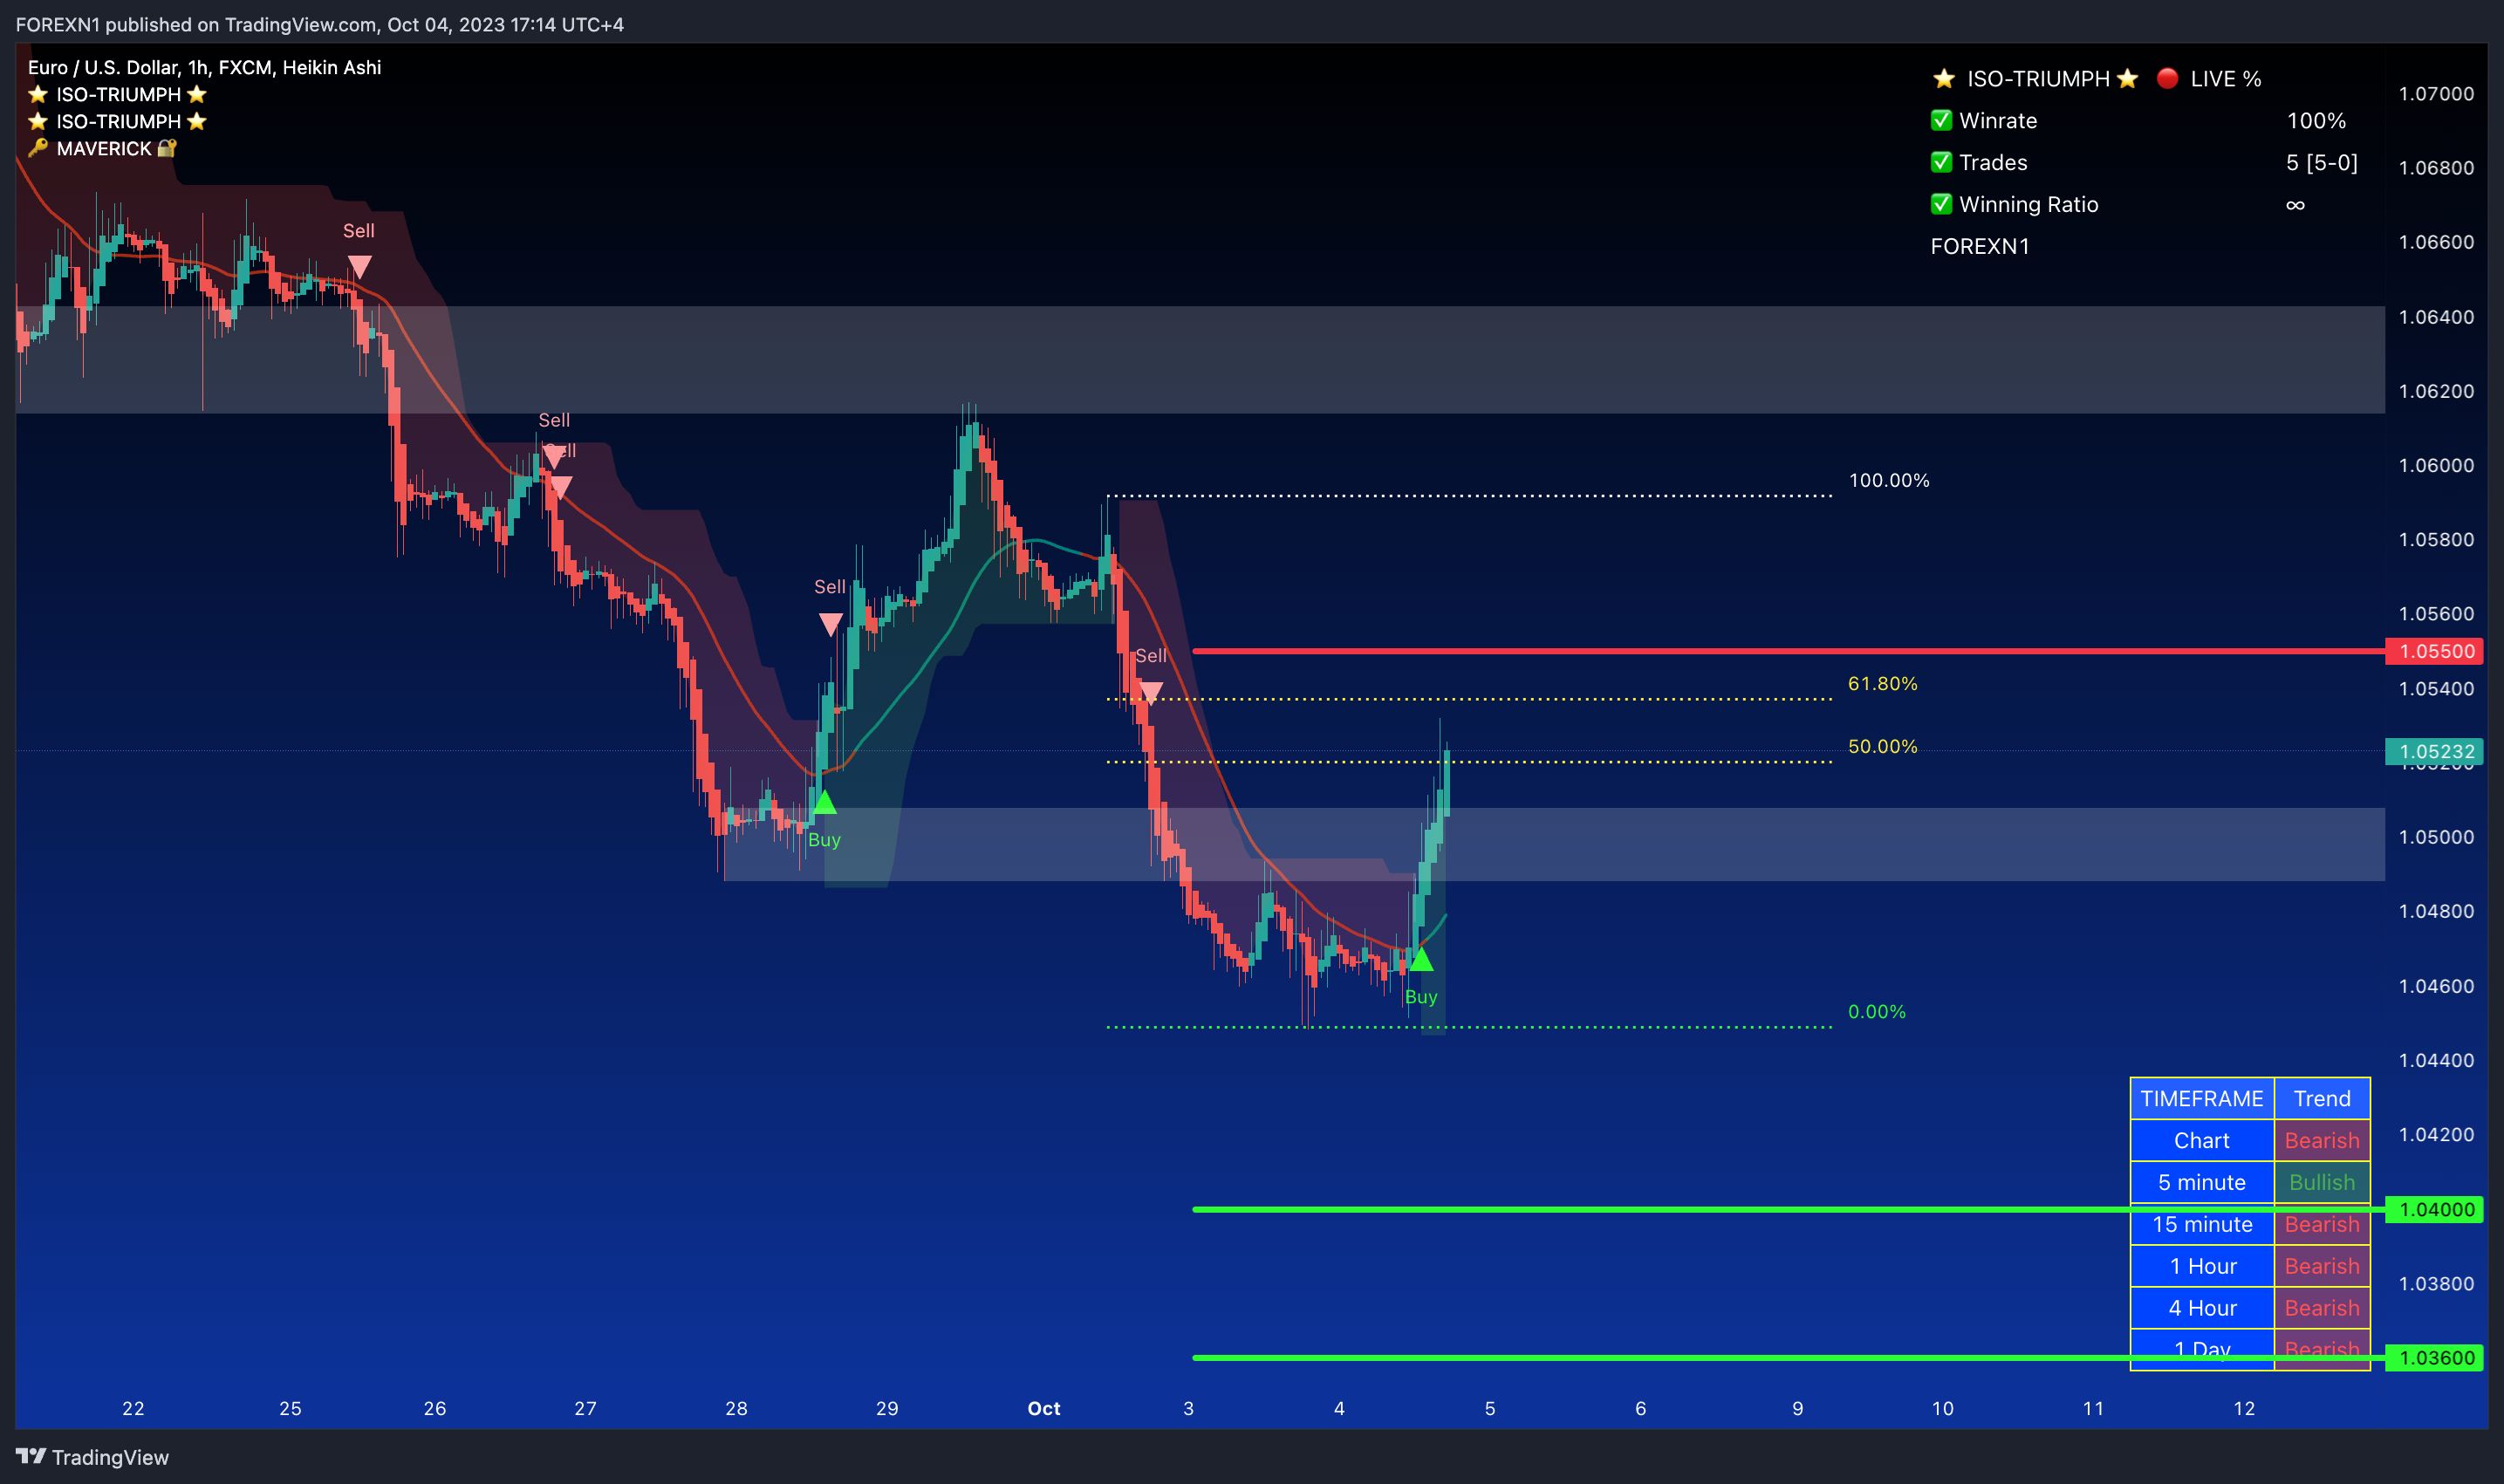This screenshot has width=2504, height=1484.
Task: Select the first ISO-TRIUMPH indicator legend
Action: (x=117, y=94)
